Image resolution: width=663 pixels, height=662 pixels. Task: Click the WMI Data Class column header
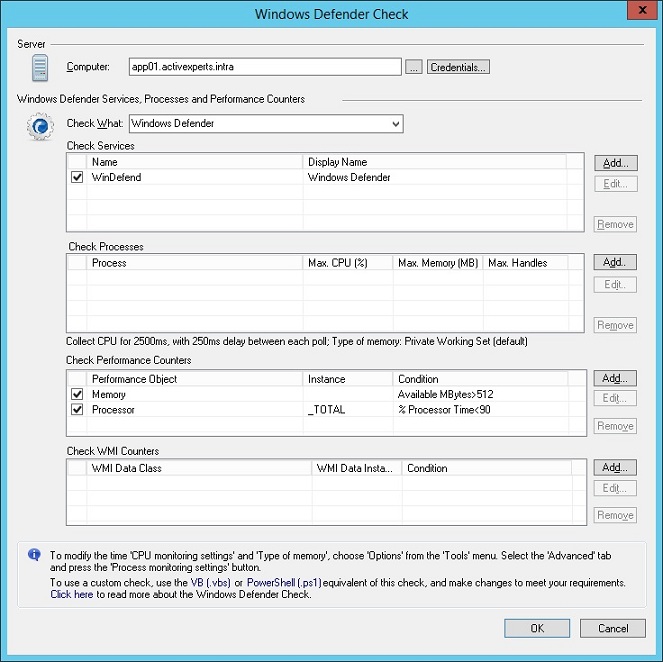point(200,468)
